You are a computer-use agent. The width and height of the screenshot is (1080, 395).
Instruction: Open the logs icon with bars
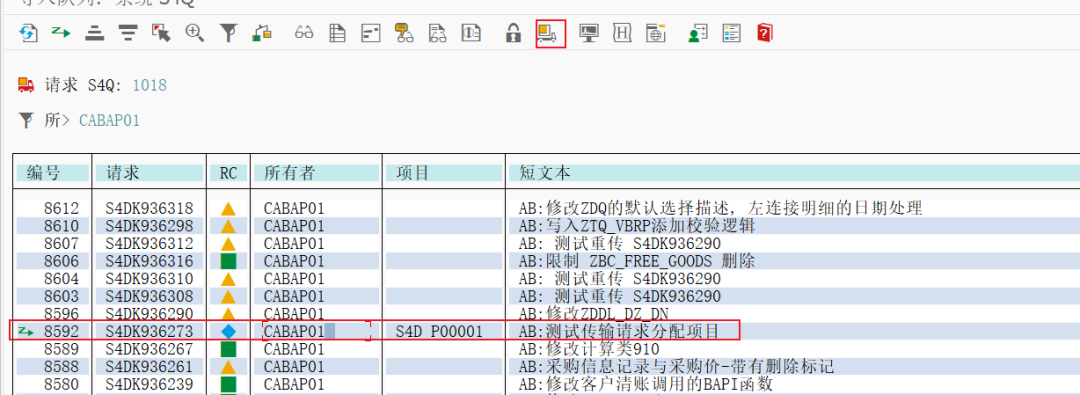(371, 32)
